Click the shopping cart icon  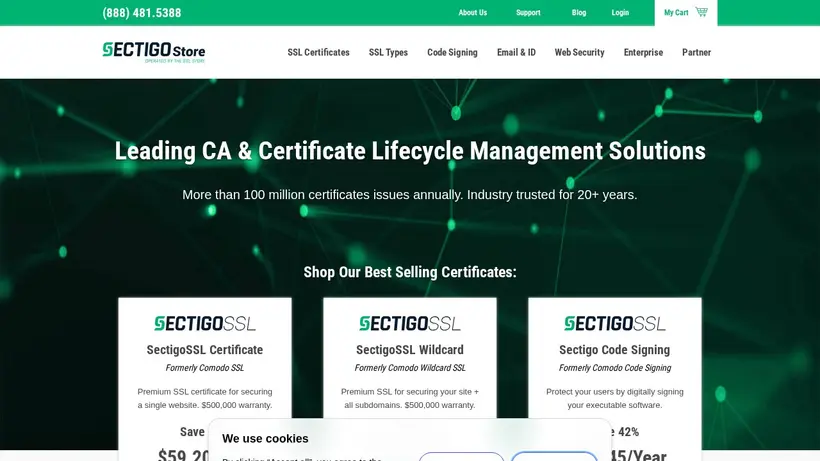[701, 11]
